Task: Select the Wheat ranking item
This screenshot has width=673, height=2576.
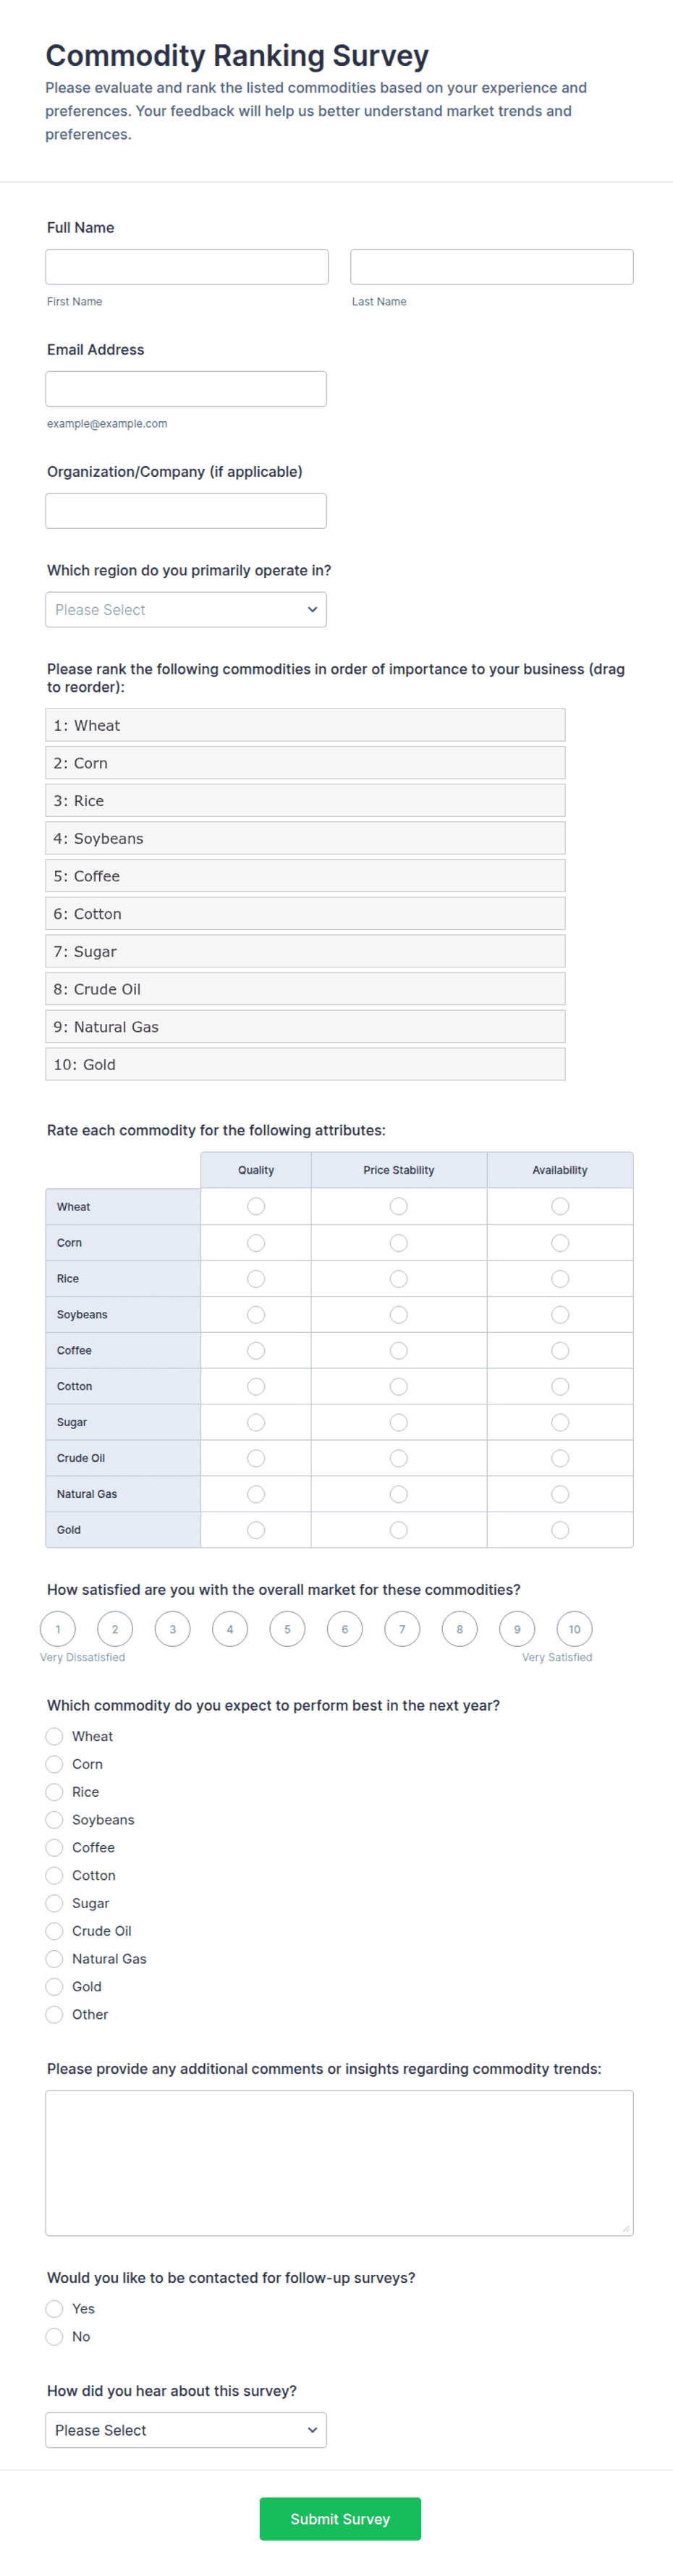Action: click(305, 725)
